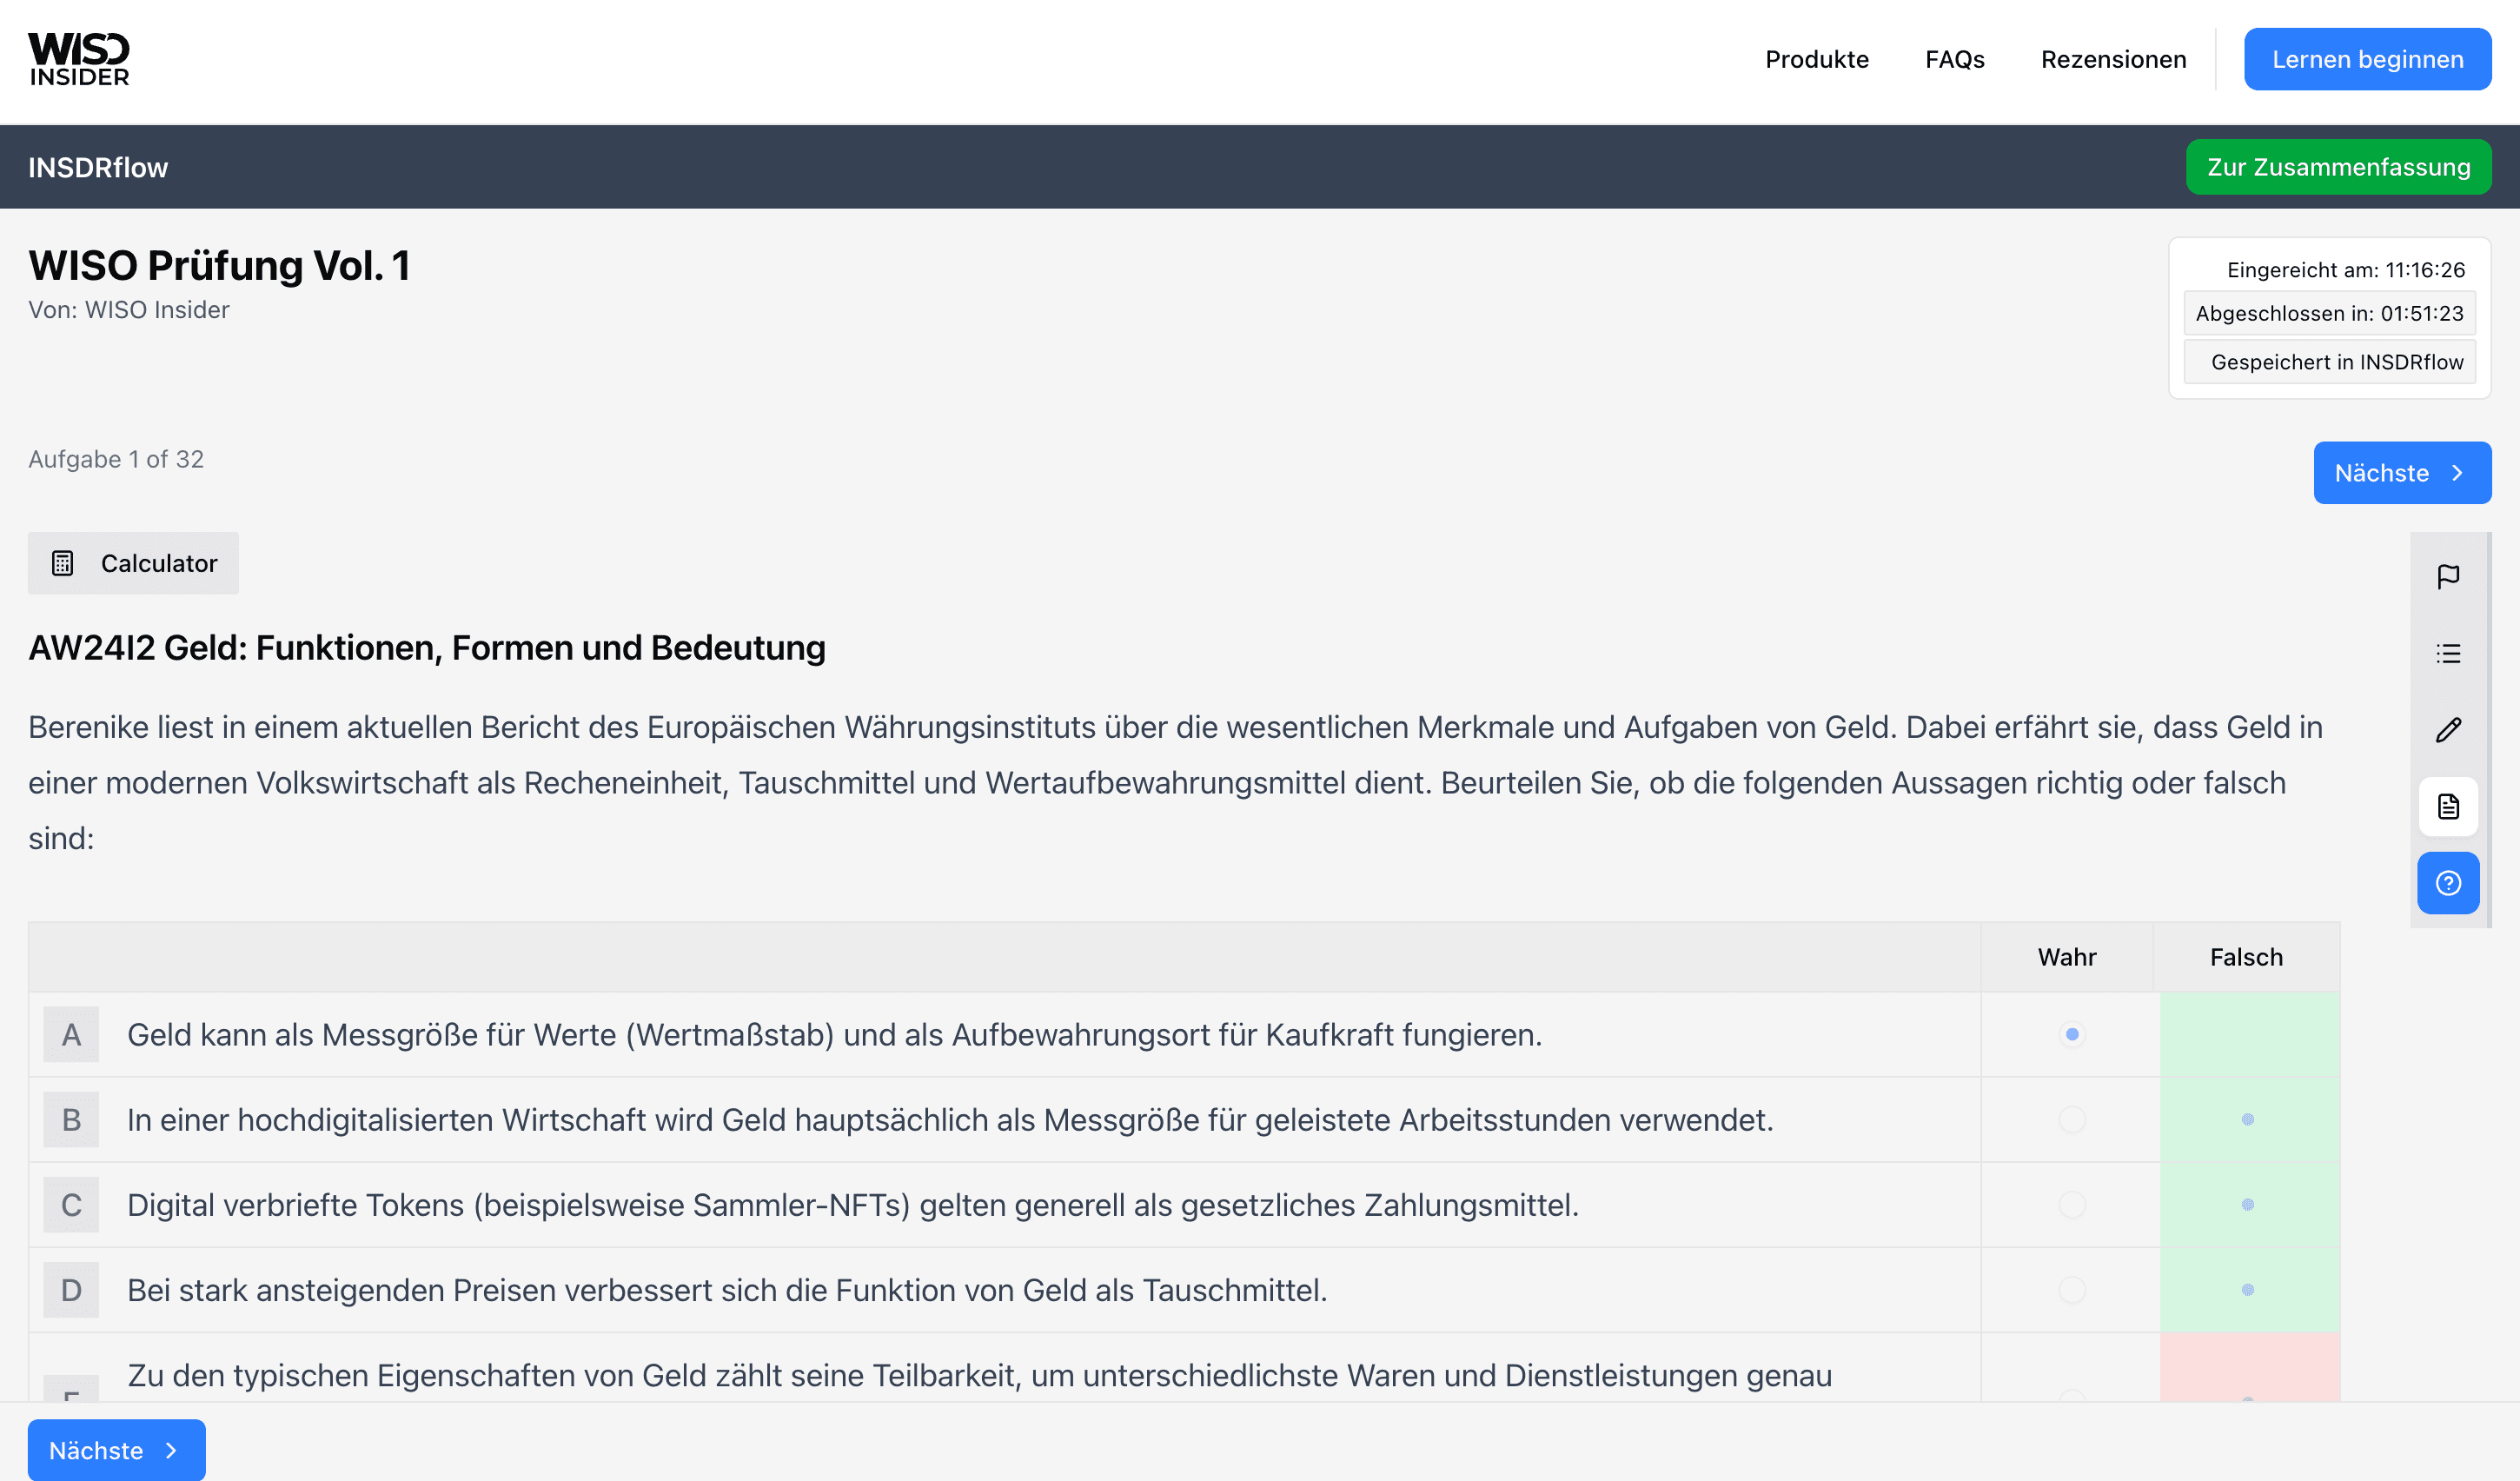This screenshot has width=2520, height=1481.
Task: Click the Gespeichert in INSDRflow status
Action: [x=2330, y=362]
